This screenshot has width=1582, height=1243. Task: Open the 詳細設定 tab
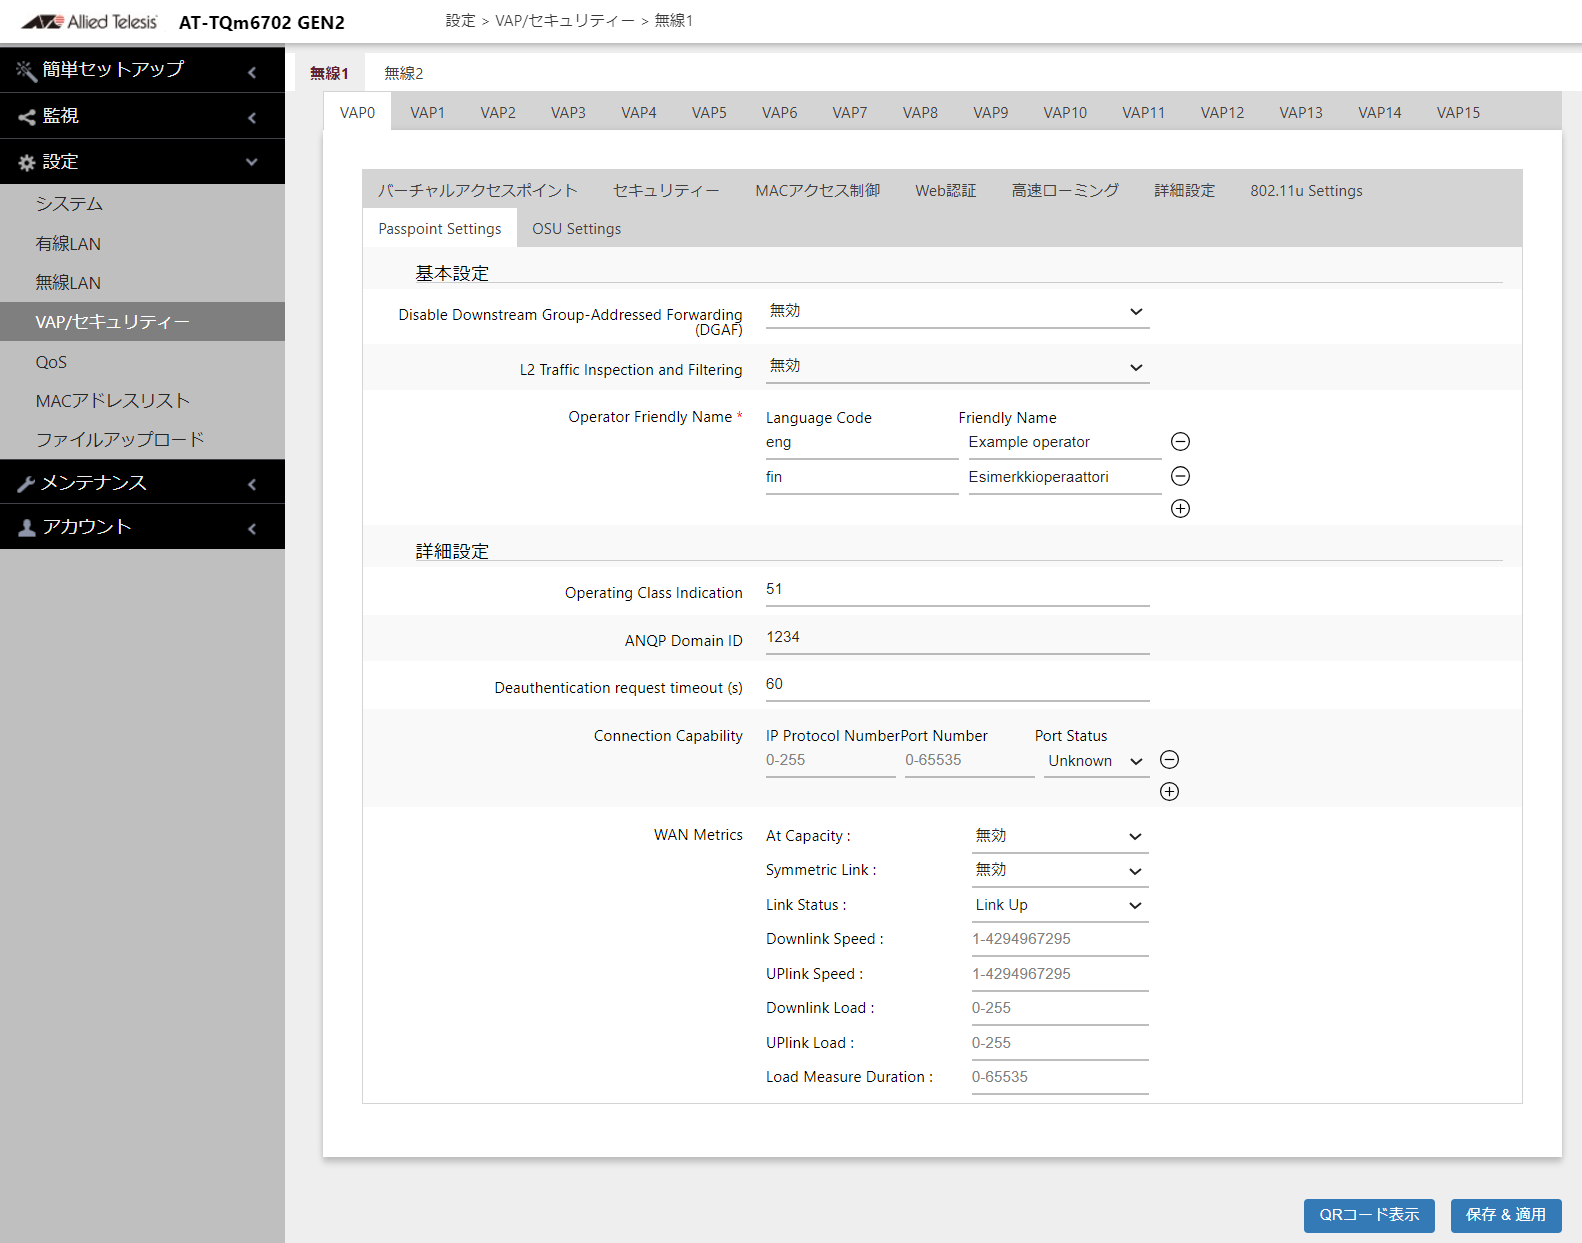pos(1184,190)
